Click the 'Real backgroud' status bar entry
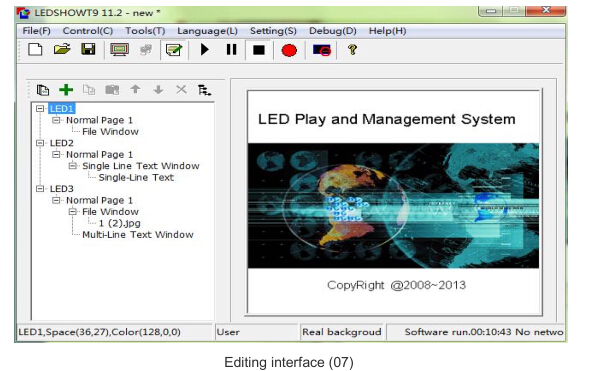The height and width of the screenshot is (371, 589). point(341,332)
